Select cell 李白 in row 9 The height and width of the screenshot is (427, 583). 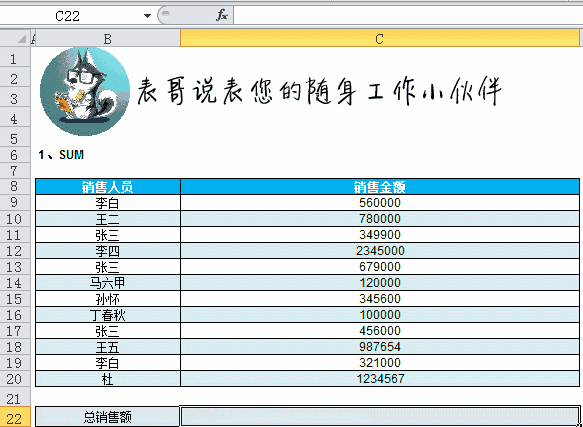point(108,203)
